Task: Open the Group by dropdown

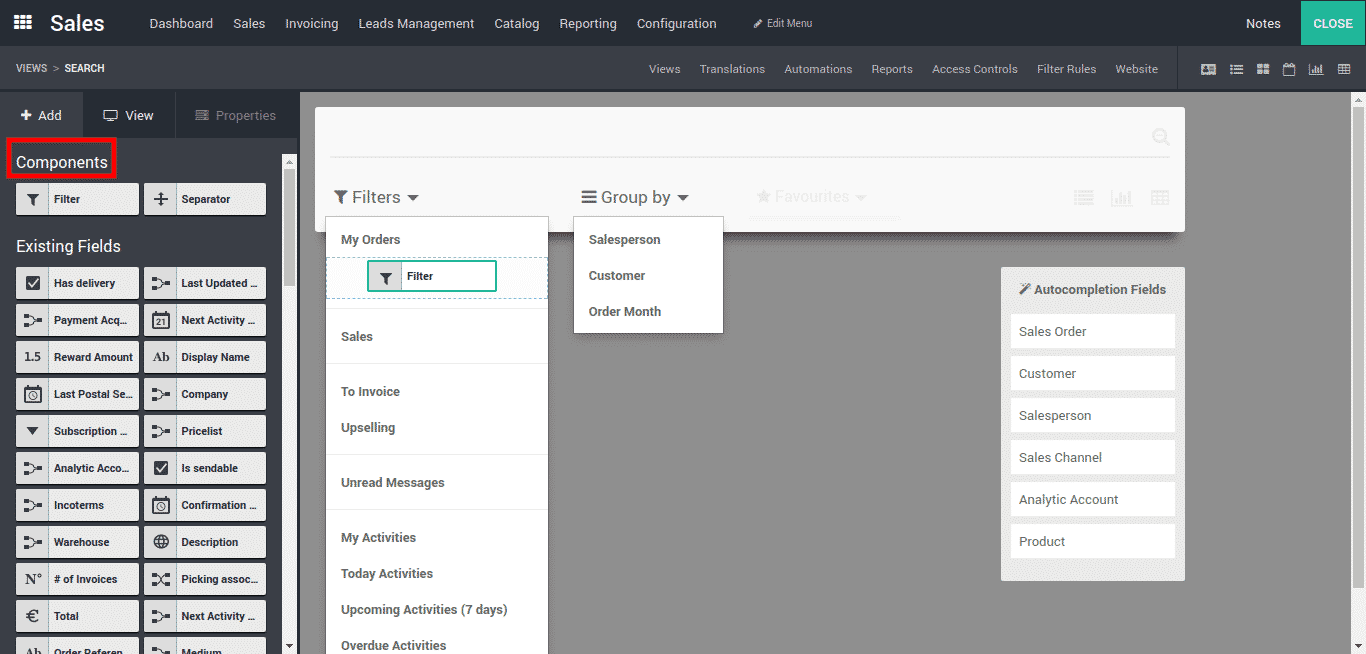Action: [x=635, y=198]
